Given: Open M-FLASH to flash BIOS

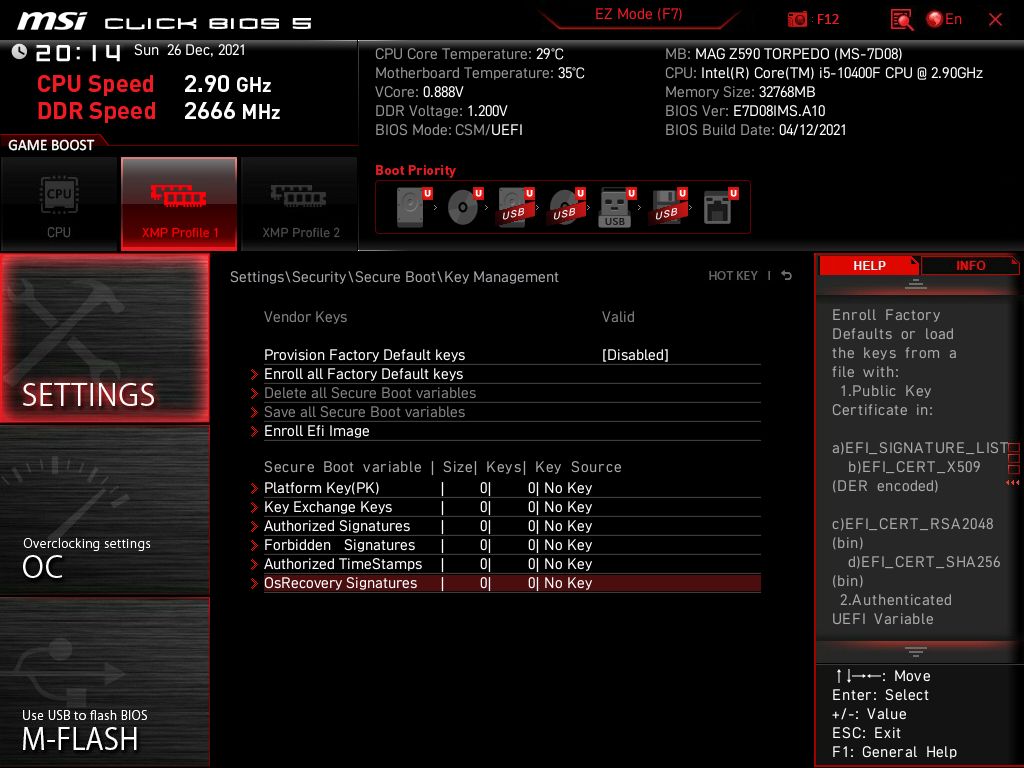Looking at the screenshot, I should point(104,682).
